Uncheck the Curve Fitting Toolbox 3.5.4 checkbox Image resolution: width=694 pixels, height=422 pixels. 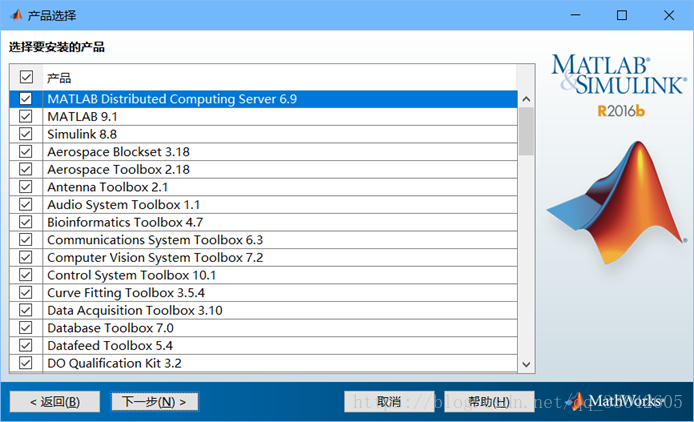26,293
